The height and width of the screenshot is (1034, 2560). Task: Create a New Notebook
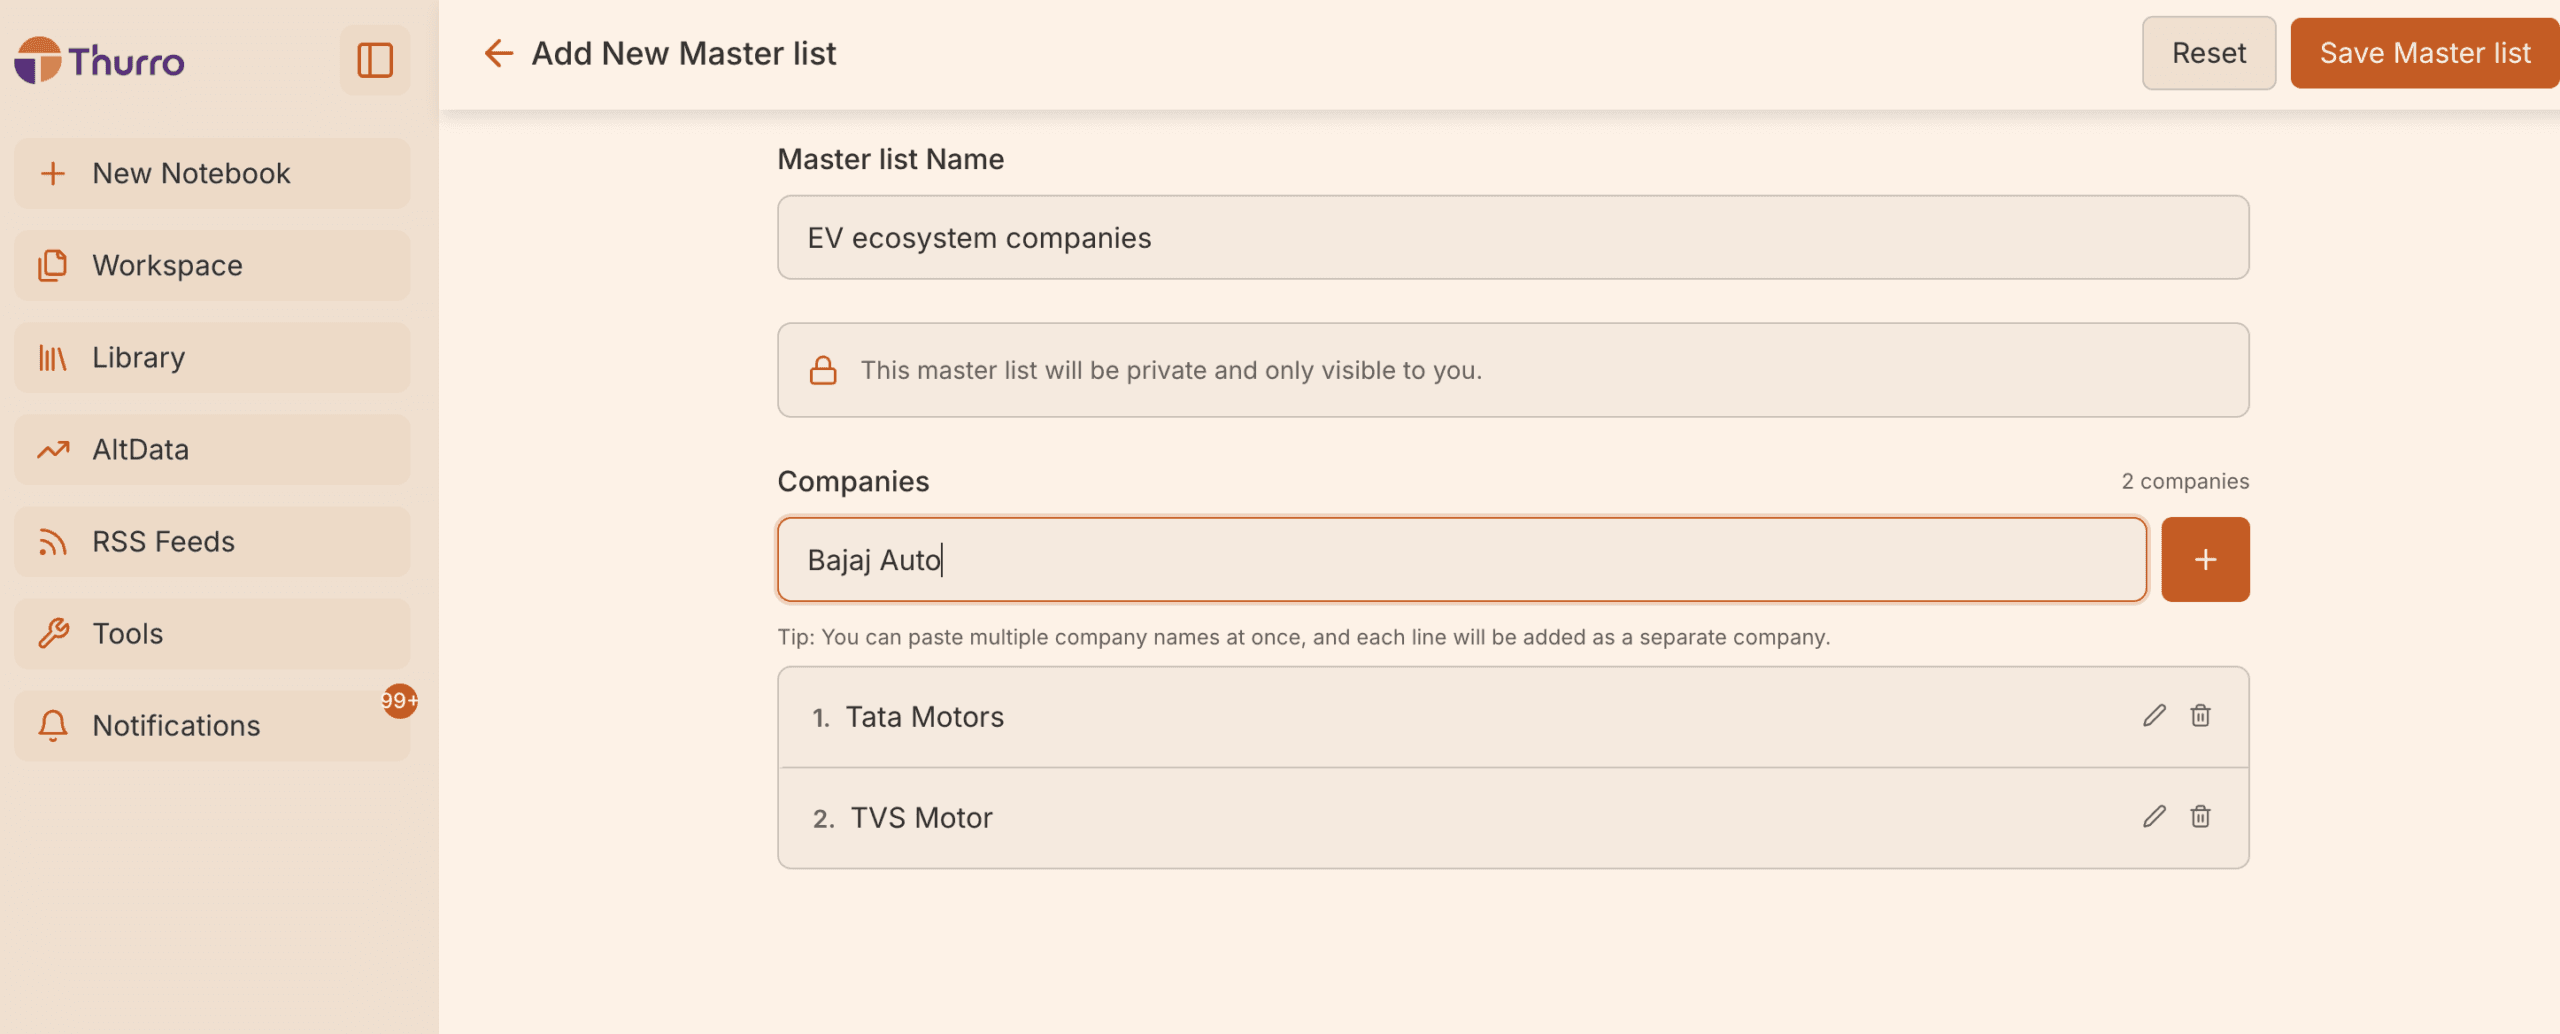[191, 172]
